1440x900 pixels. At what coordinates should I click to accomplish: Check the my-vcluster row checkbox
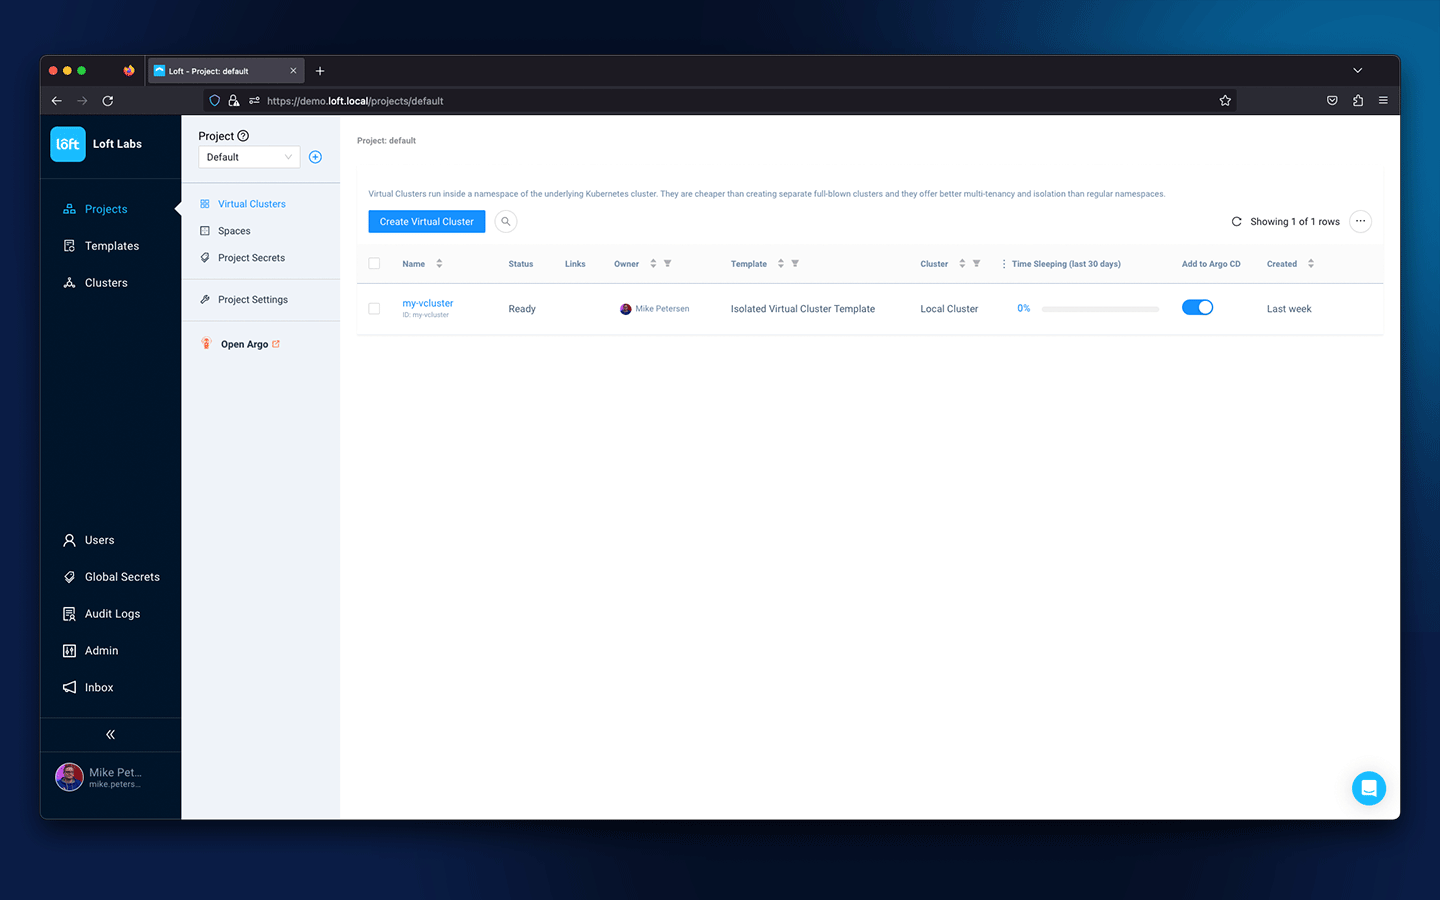pos(374,309)
